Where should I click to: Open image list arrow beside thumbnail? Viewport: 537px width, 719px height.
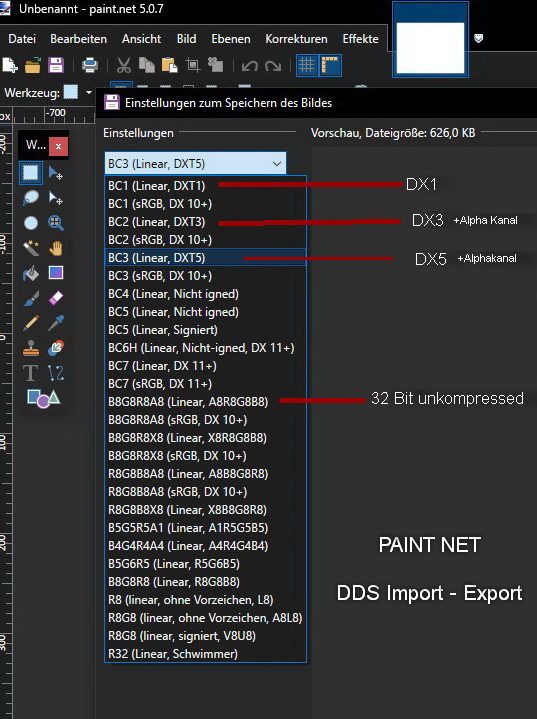[x=478, y=39]
